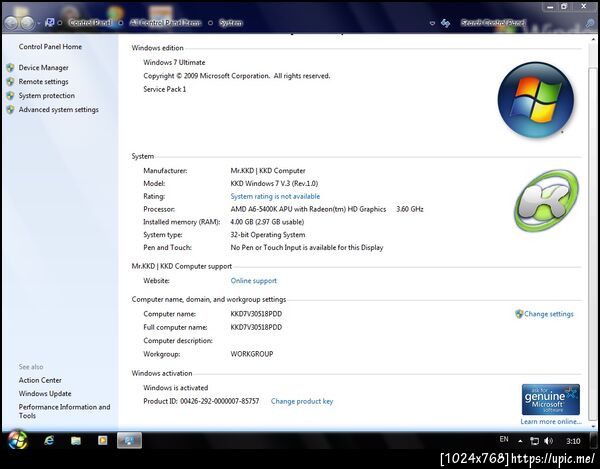This screenshot has height=469, width=600.
Task: Launch Internet Explorer from taskbar
Action: click(x=49, y=441)
